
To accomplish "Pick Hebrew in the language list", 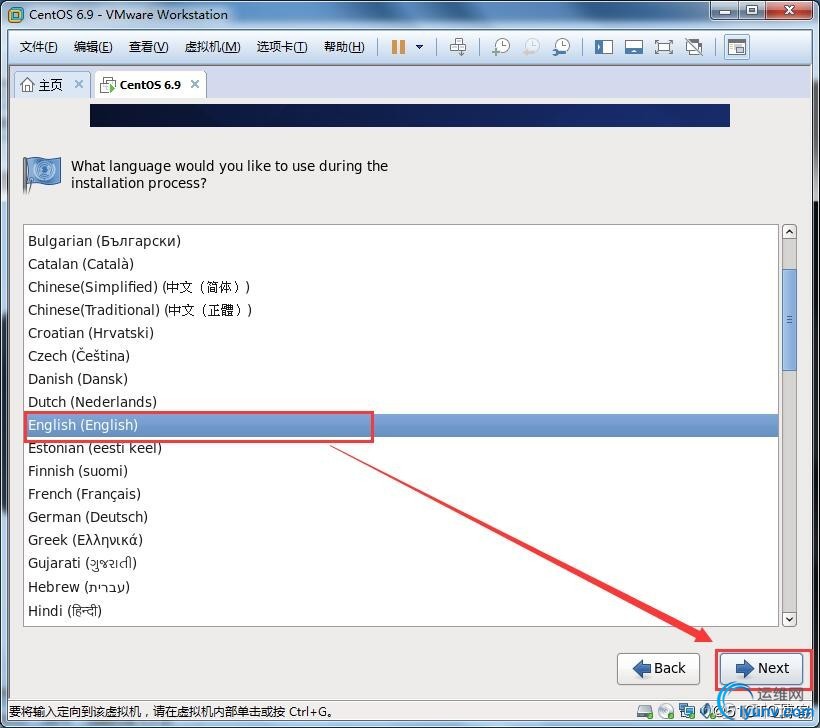I will (401, 587).
